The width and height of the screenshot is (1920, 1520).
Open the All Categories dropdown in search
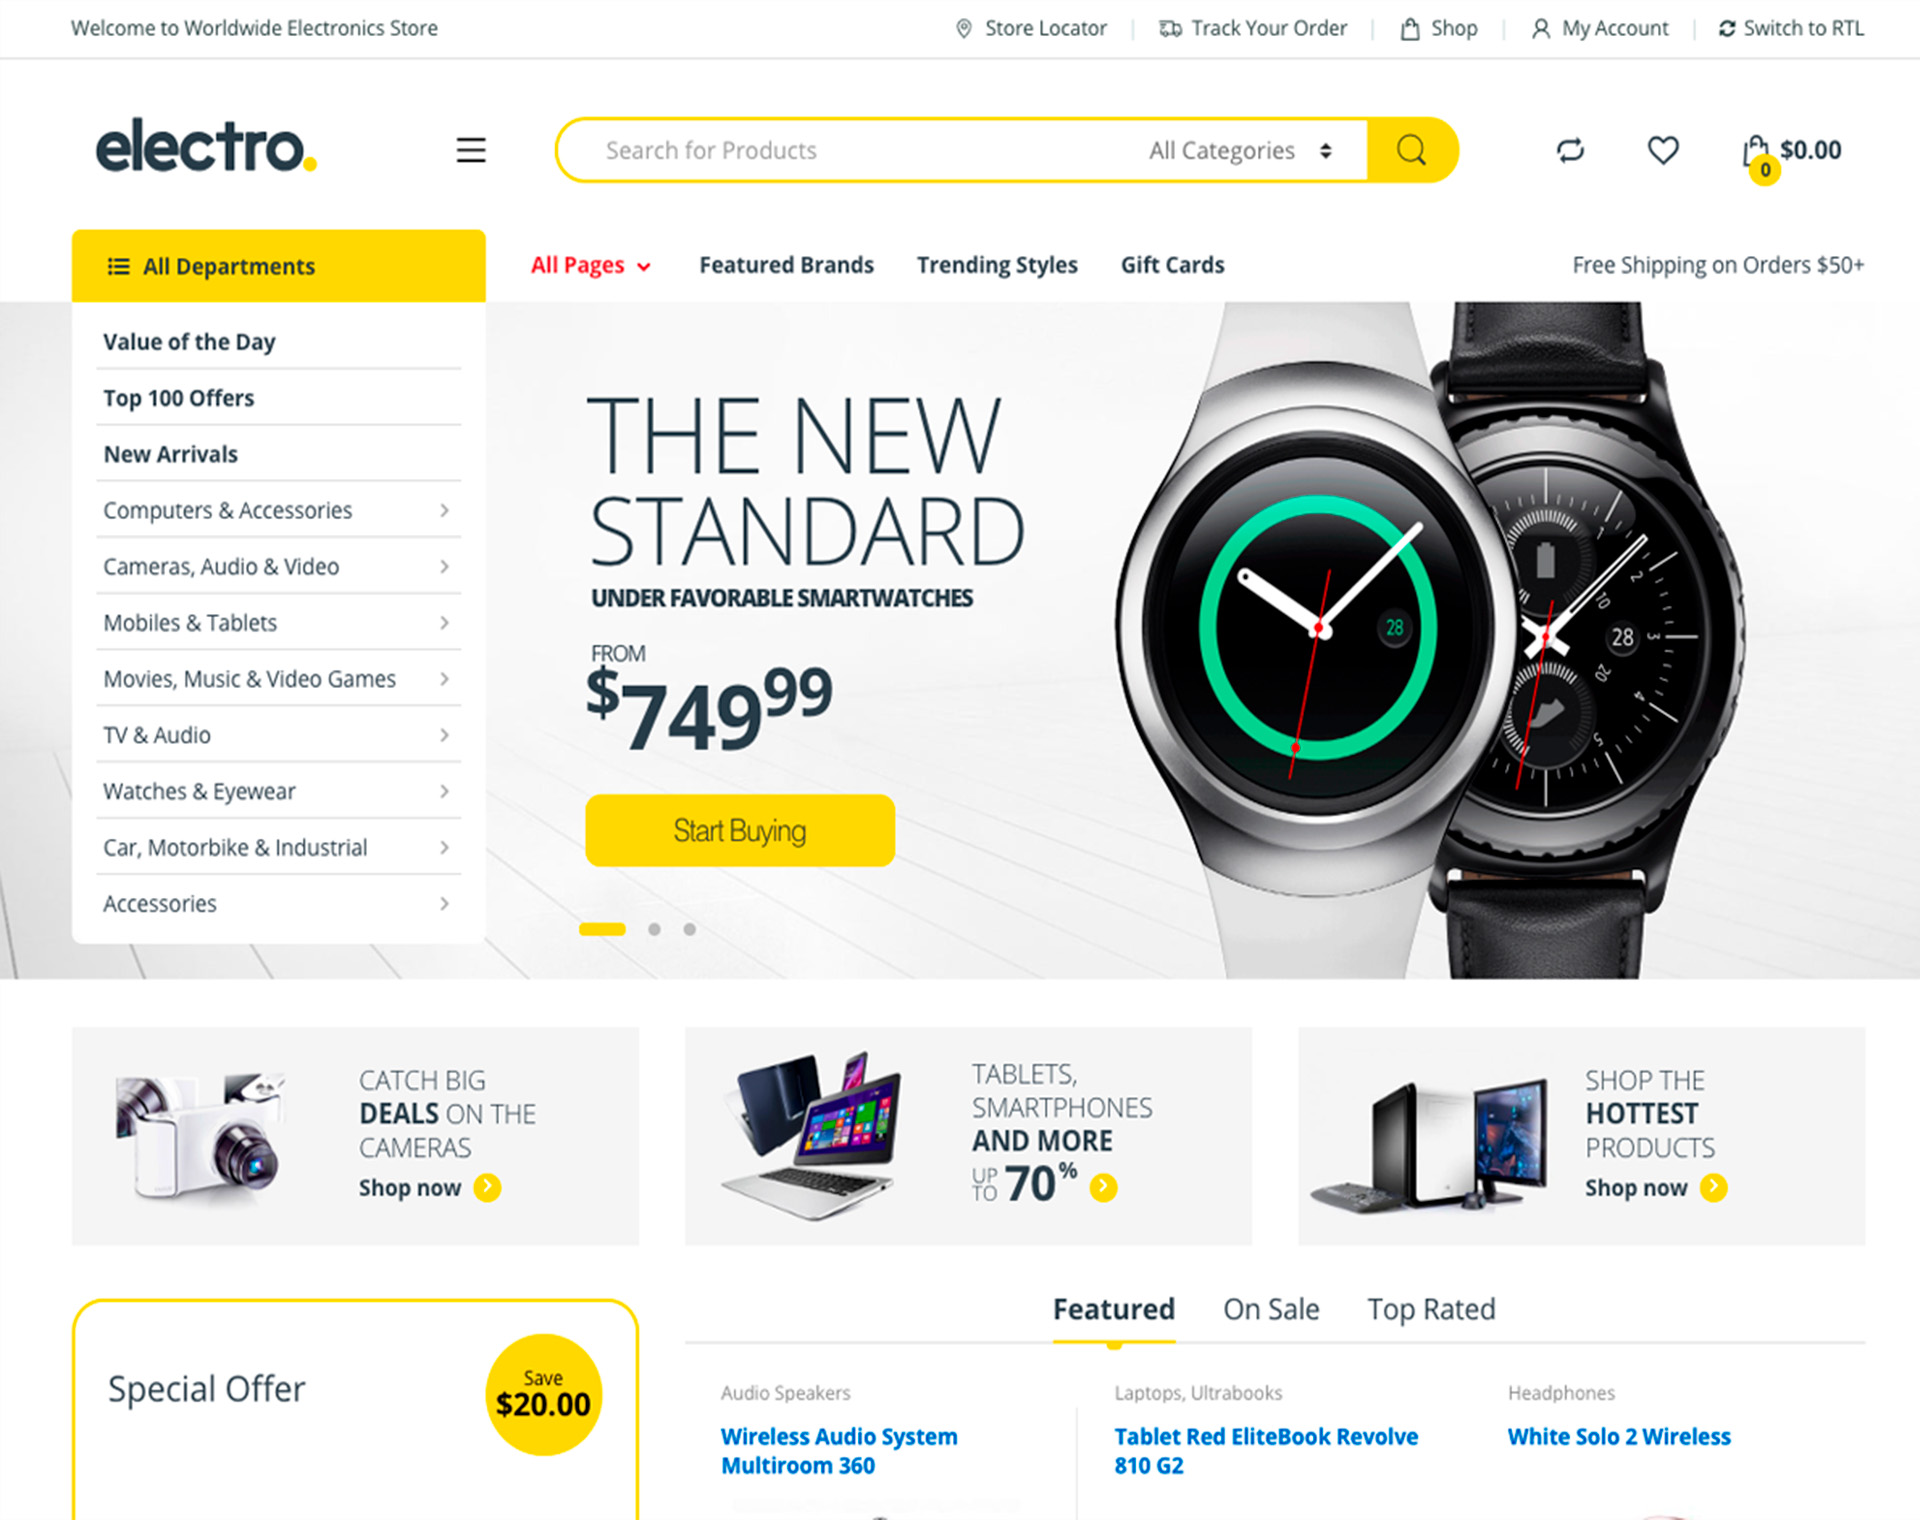point(1240,150)
